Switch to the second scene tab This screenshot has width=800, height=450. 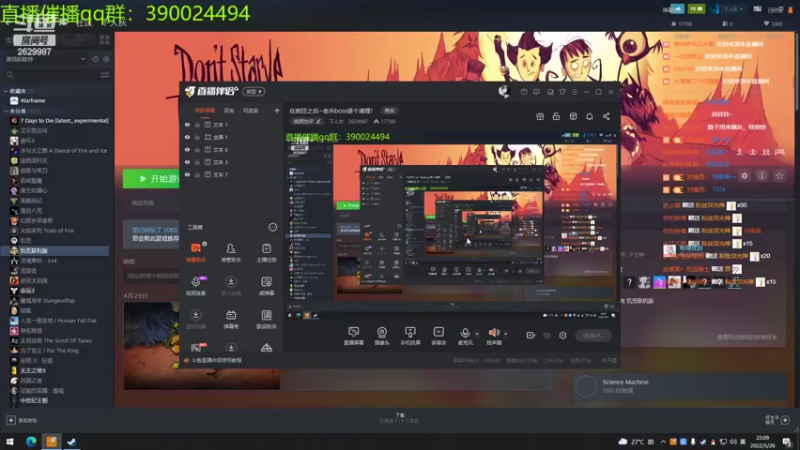[x=229, y=110]
